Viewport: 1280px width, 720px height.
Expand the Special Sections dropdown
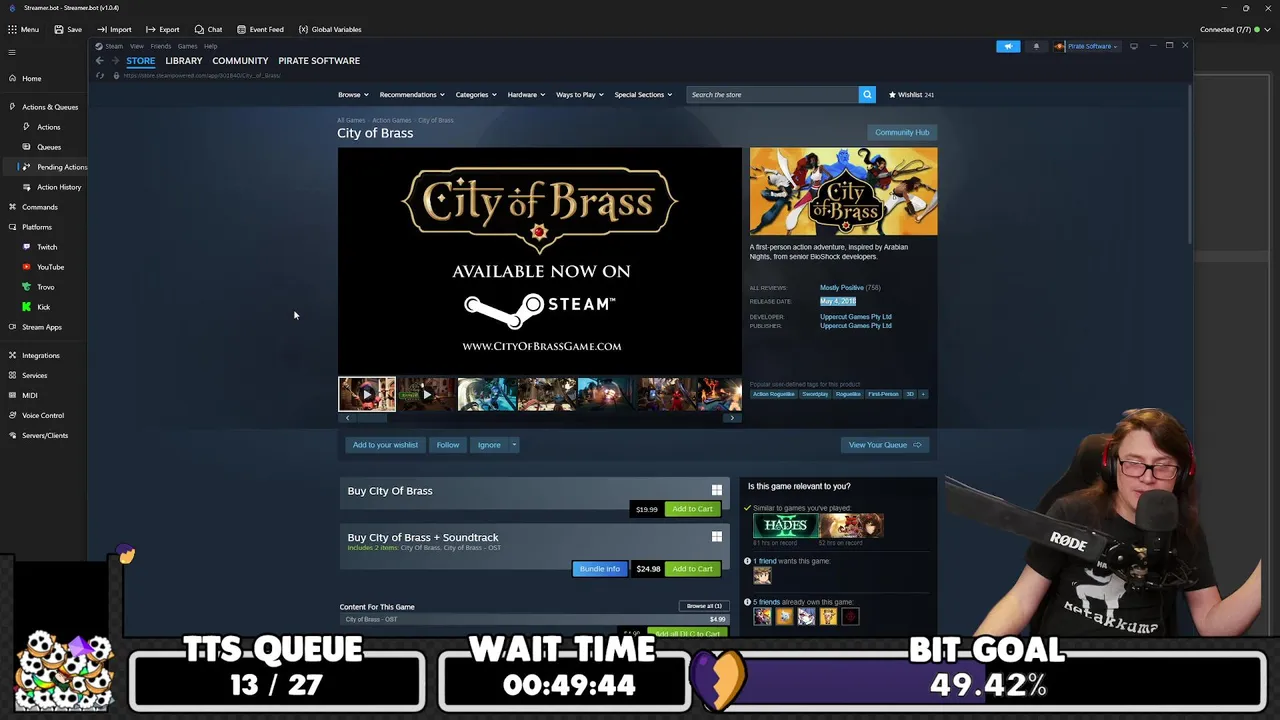pos(643,95)
